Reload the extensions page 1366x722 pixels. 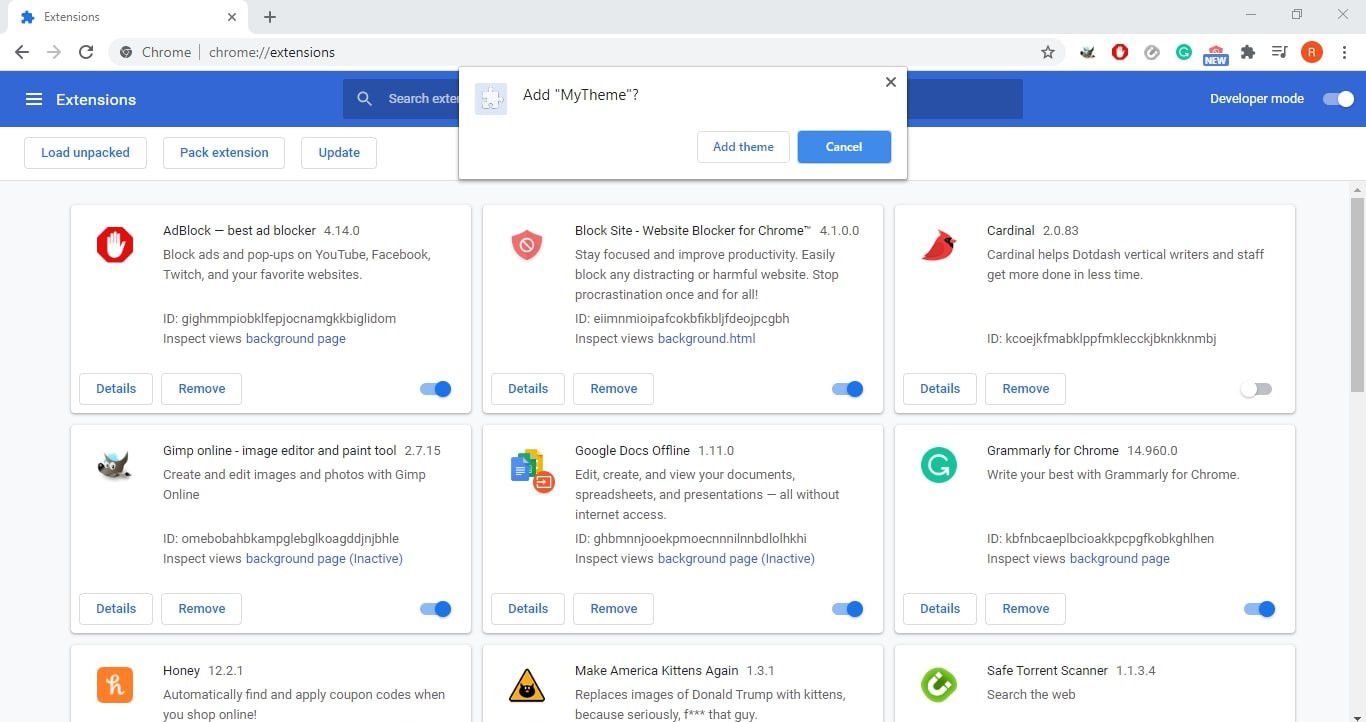pos(86,52)
